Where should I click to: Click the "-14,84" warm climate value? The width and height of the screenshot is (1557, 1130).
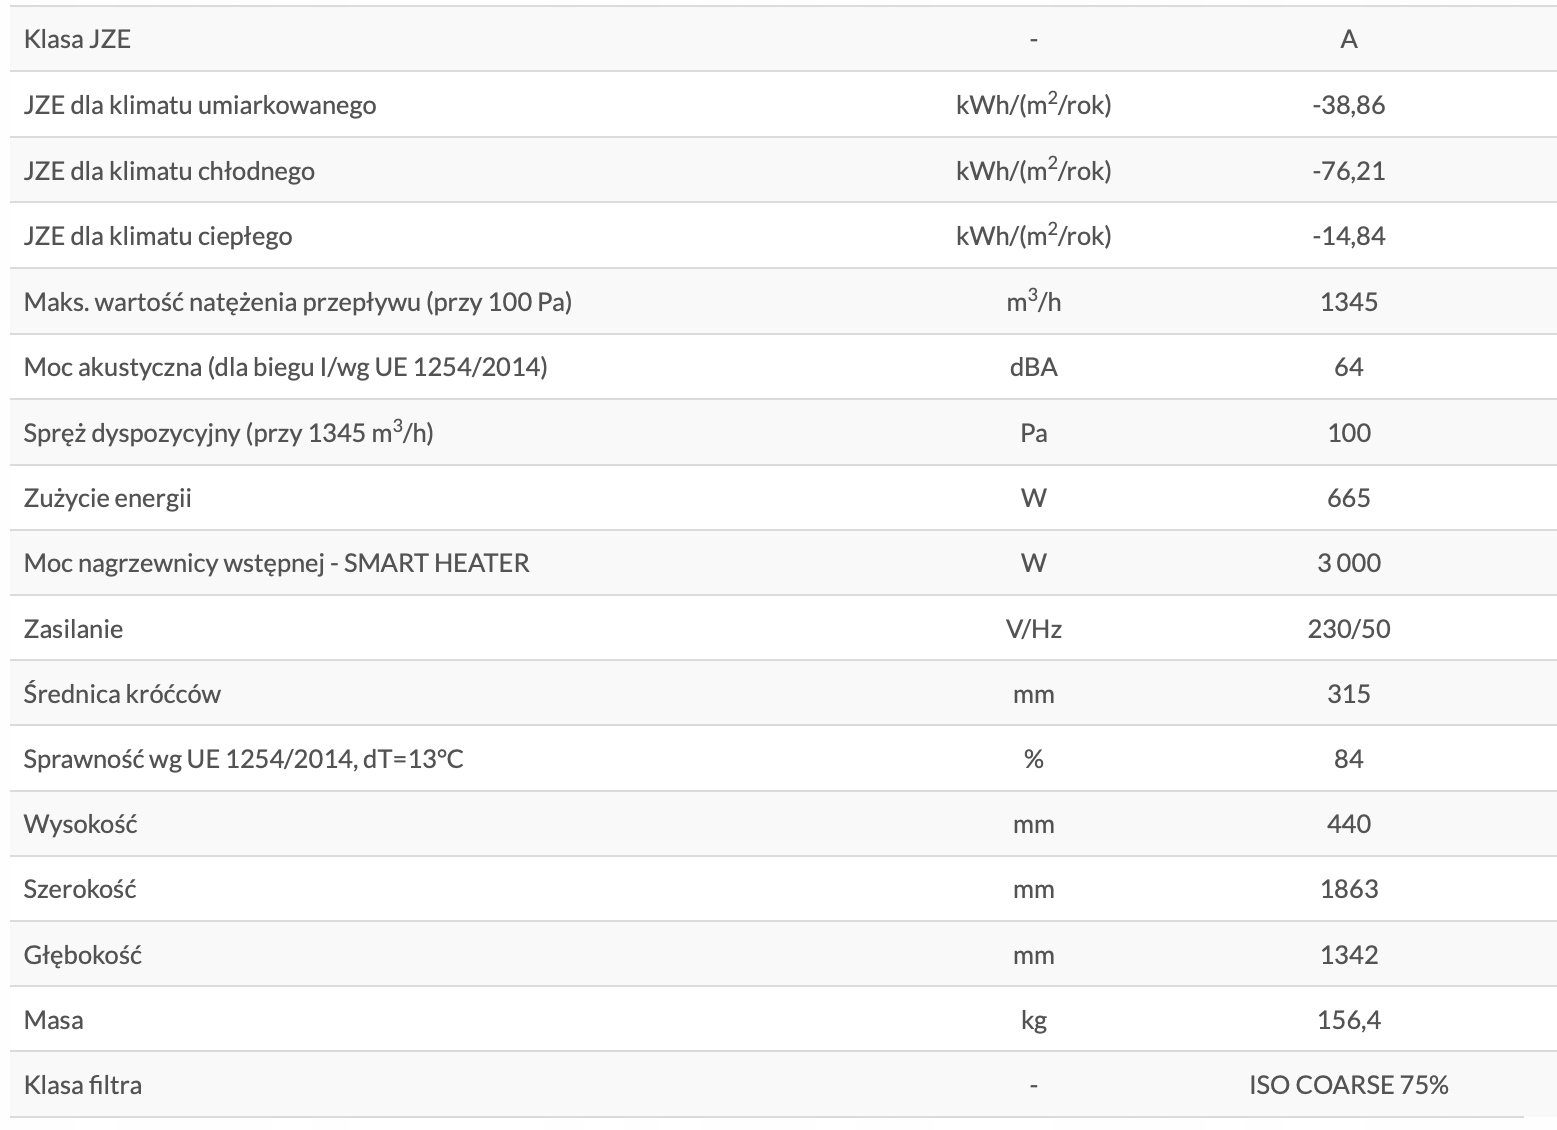coord(1348,236)
